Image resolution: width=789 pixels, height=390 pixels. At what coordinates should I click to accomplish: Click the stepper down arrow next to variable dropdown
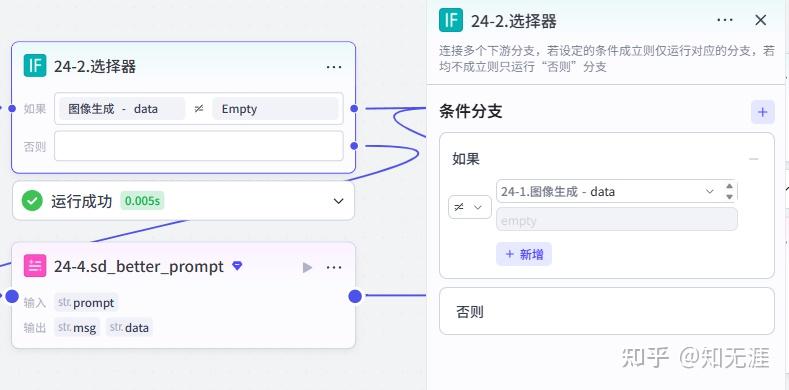point(730,197)
